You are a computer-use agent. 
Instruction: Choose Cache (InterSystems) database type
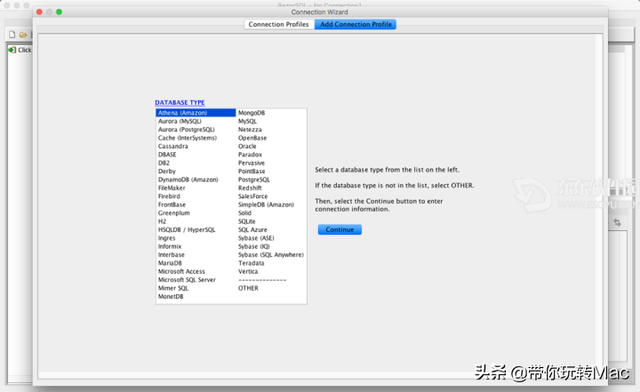tap(187, 138)
